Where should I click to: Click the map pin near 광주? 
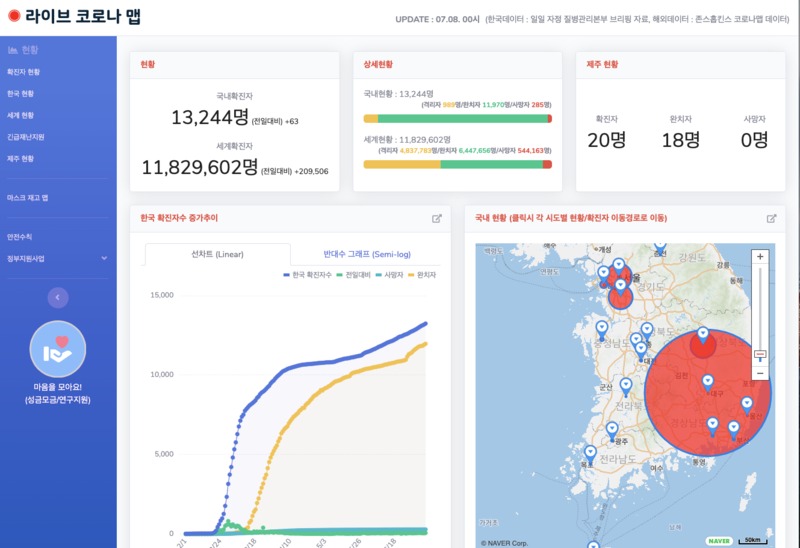click(612, 430)
